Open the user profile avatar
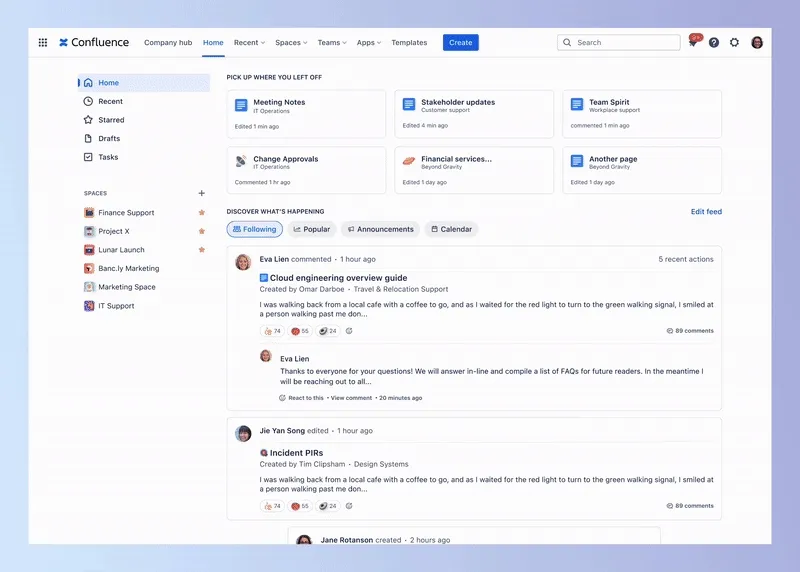 click(757, 42)
